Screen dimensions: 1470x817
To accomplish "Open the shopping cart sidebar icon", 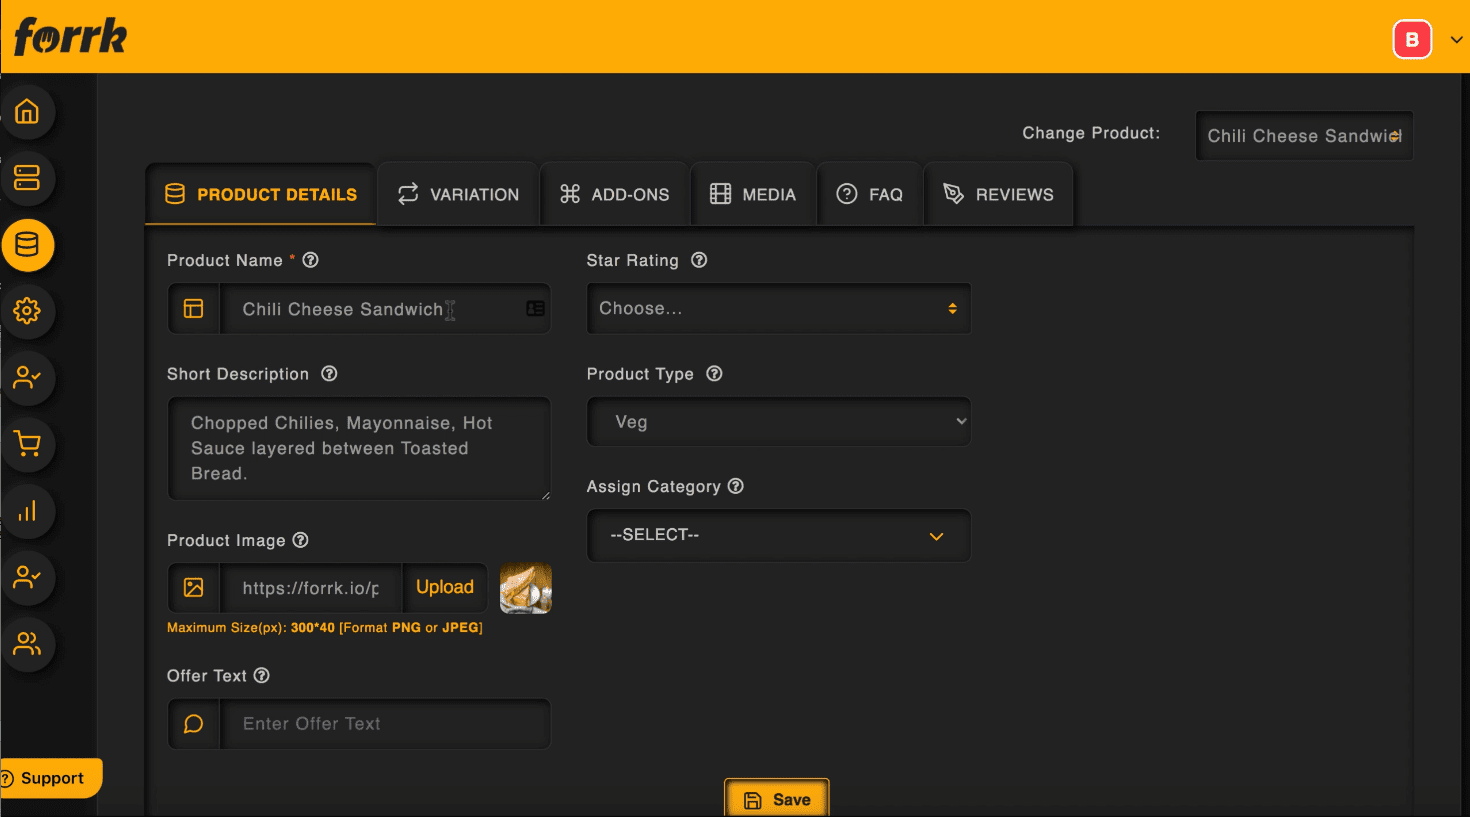I will (27, 444).
